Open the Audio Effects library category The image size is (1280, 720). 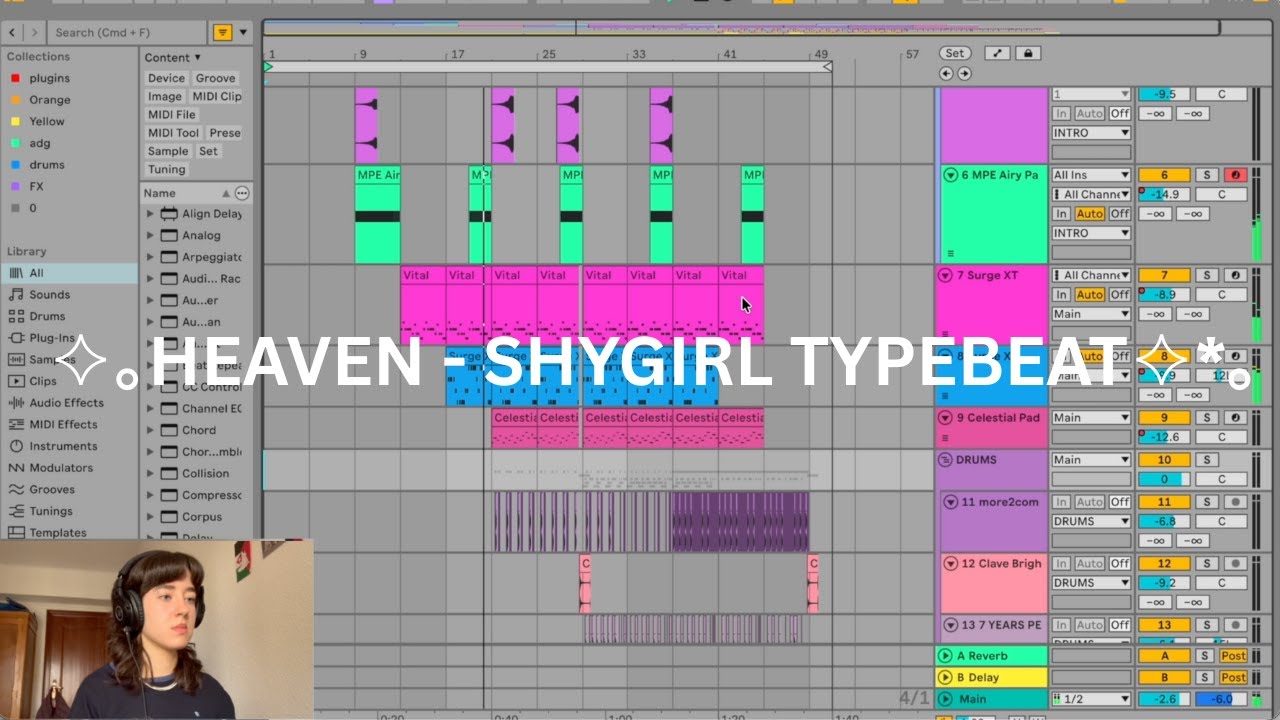(x=66, y=403)
